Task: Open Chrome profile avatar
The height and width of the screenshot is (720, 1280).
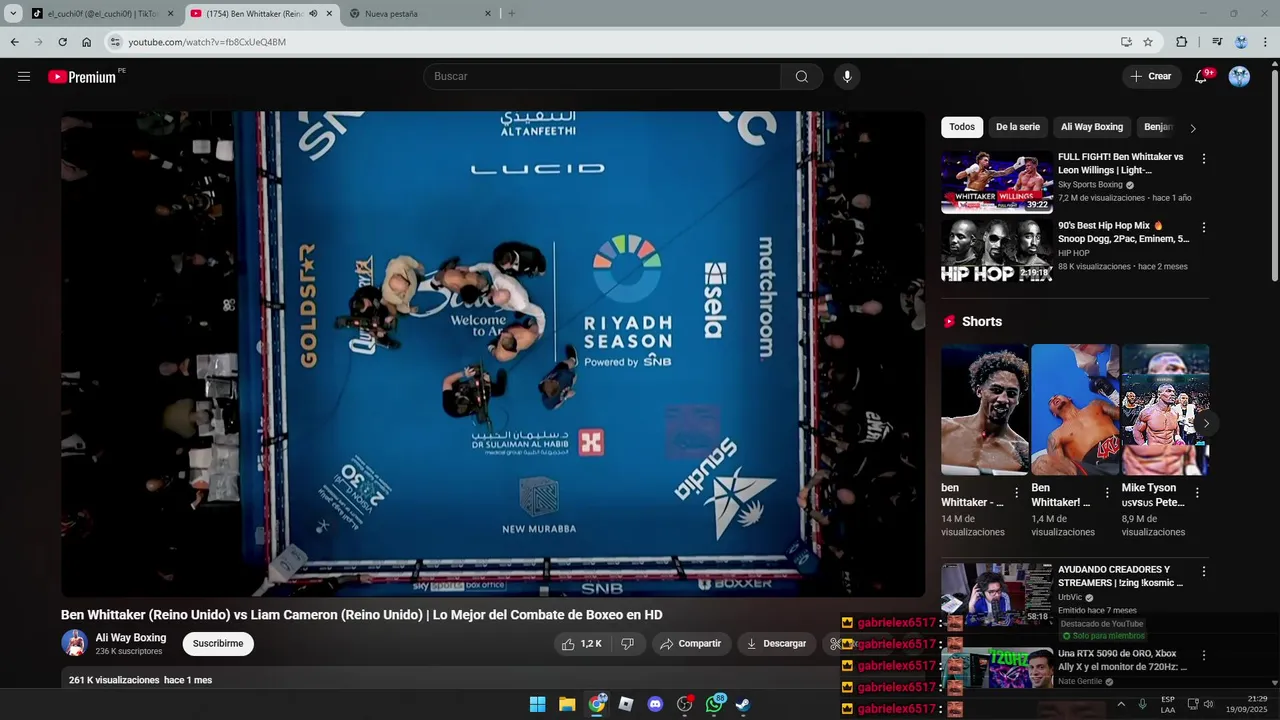Action: point(1241,42)
